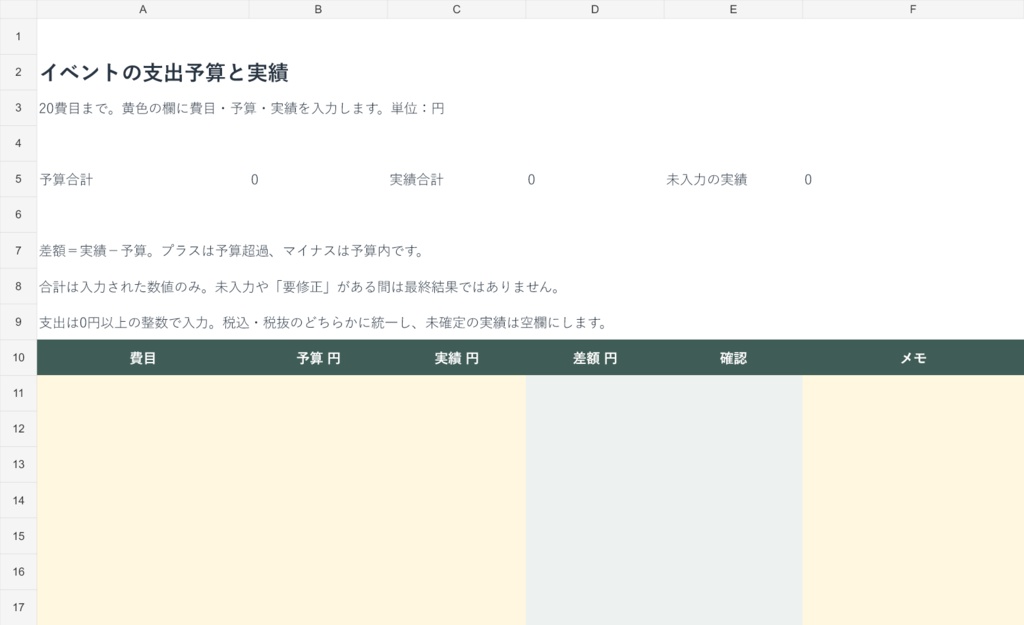Select column C header
Image resolution: width=1024 pixels, height=625 pixels.
[456, 9]
